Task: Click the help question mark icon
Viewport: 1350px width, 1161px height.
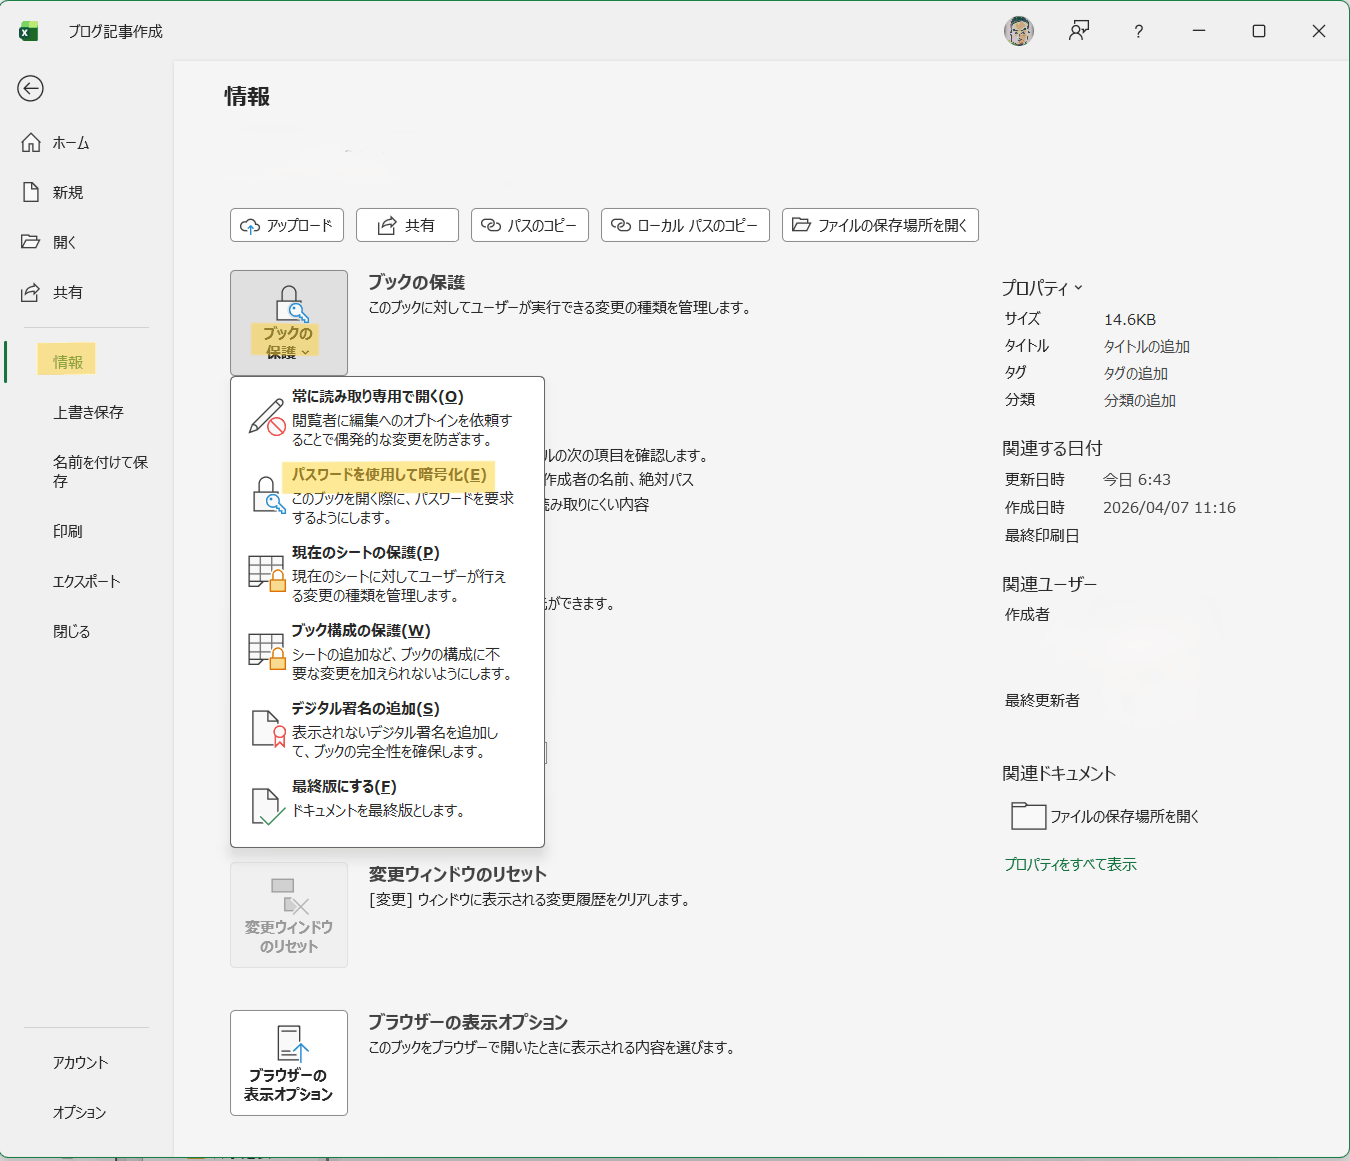Action: (x=1138, y=32)
